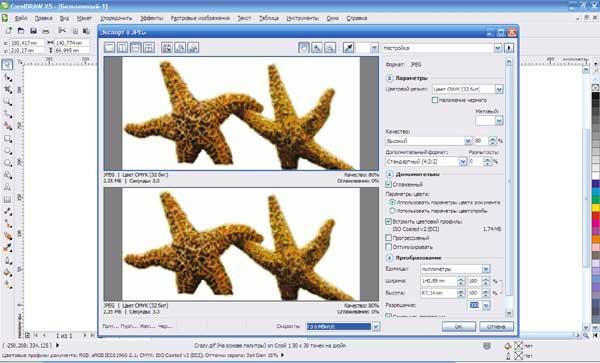The image size is (600, 363).
Task: Enable the Наложение черного checkbox
Action: click(x=435, y=100)
